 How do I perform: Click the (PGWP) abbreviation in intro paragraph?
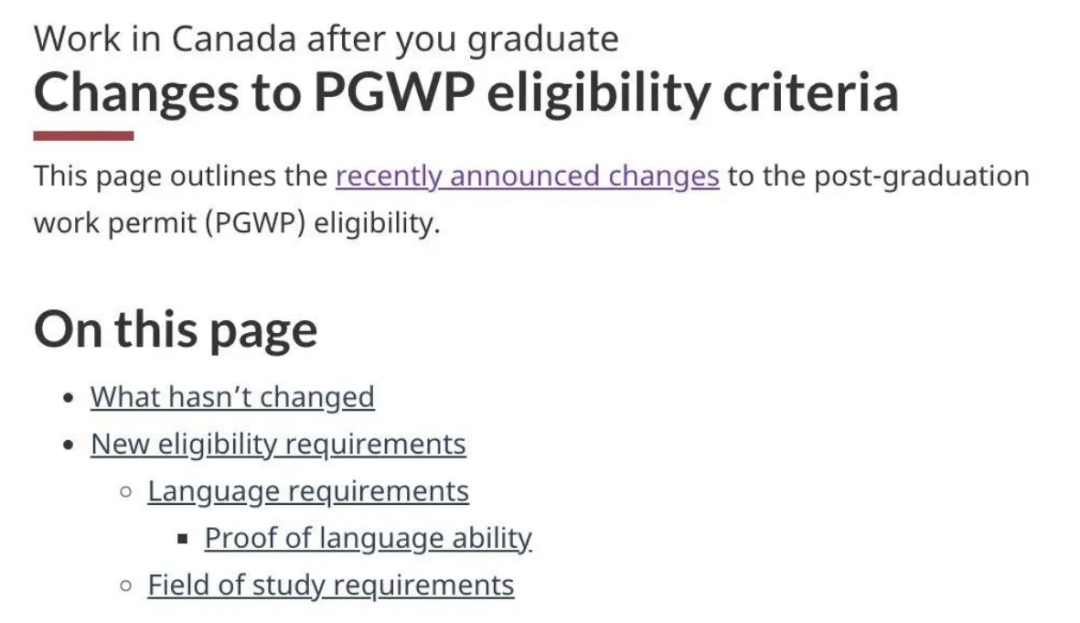tap(256, 222)
